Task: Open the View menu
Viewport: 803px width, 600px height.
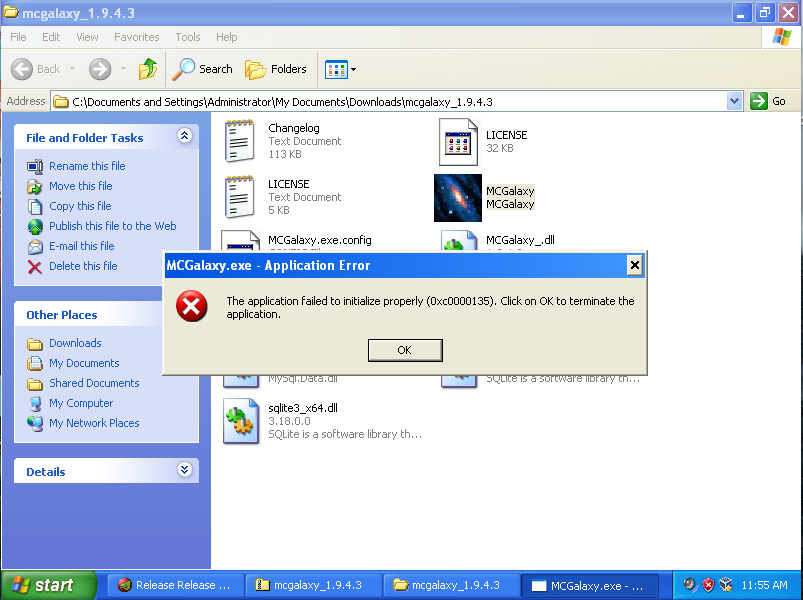Action: 87,37
